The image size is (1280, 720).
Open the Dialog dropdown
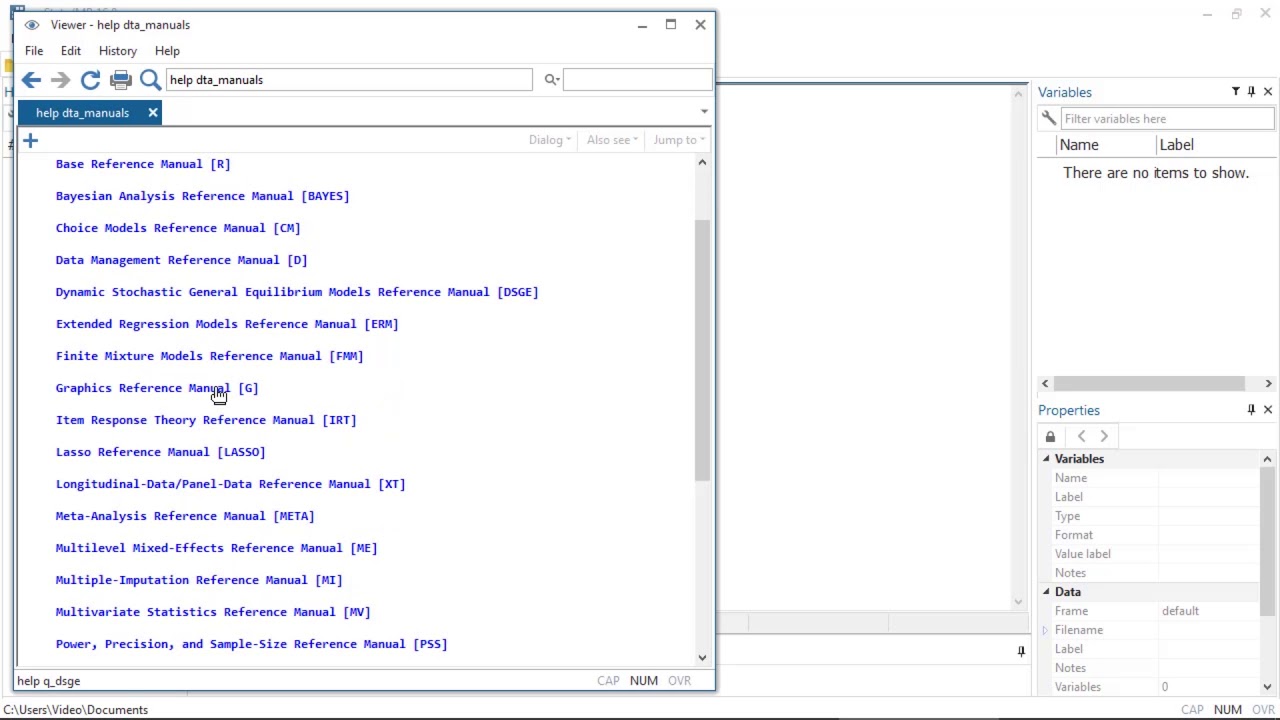550,140
